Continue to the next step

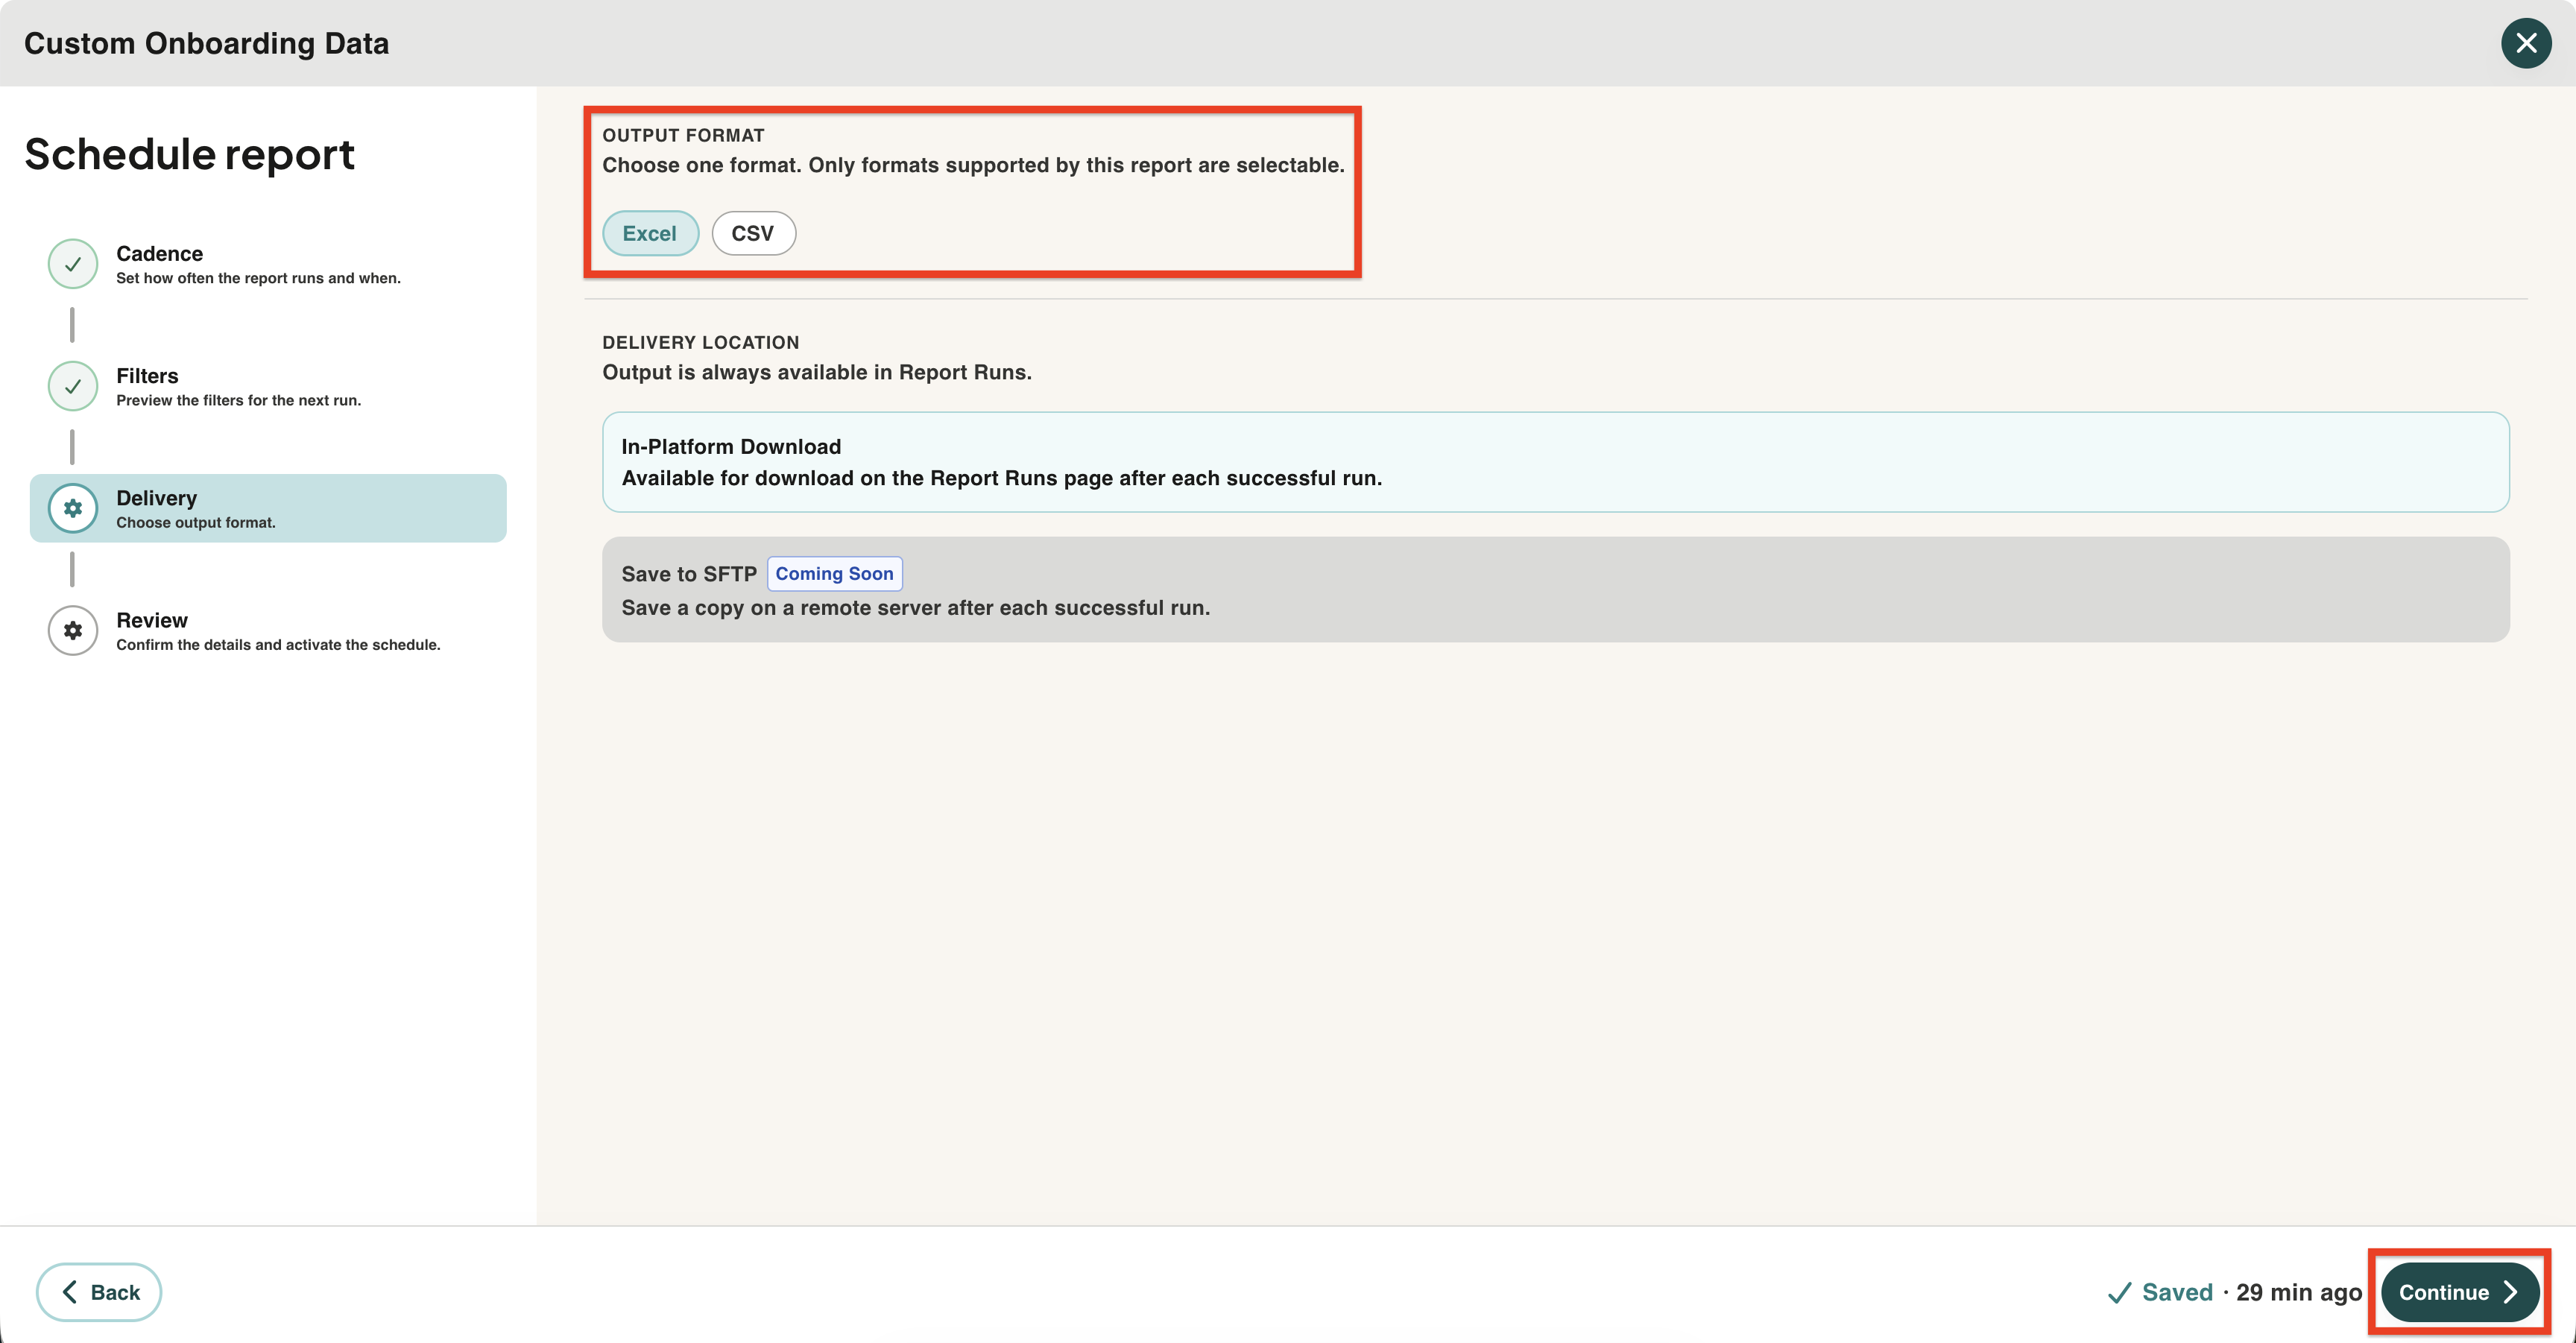(x=2459, y=1292)
